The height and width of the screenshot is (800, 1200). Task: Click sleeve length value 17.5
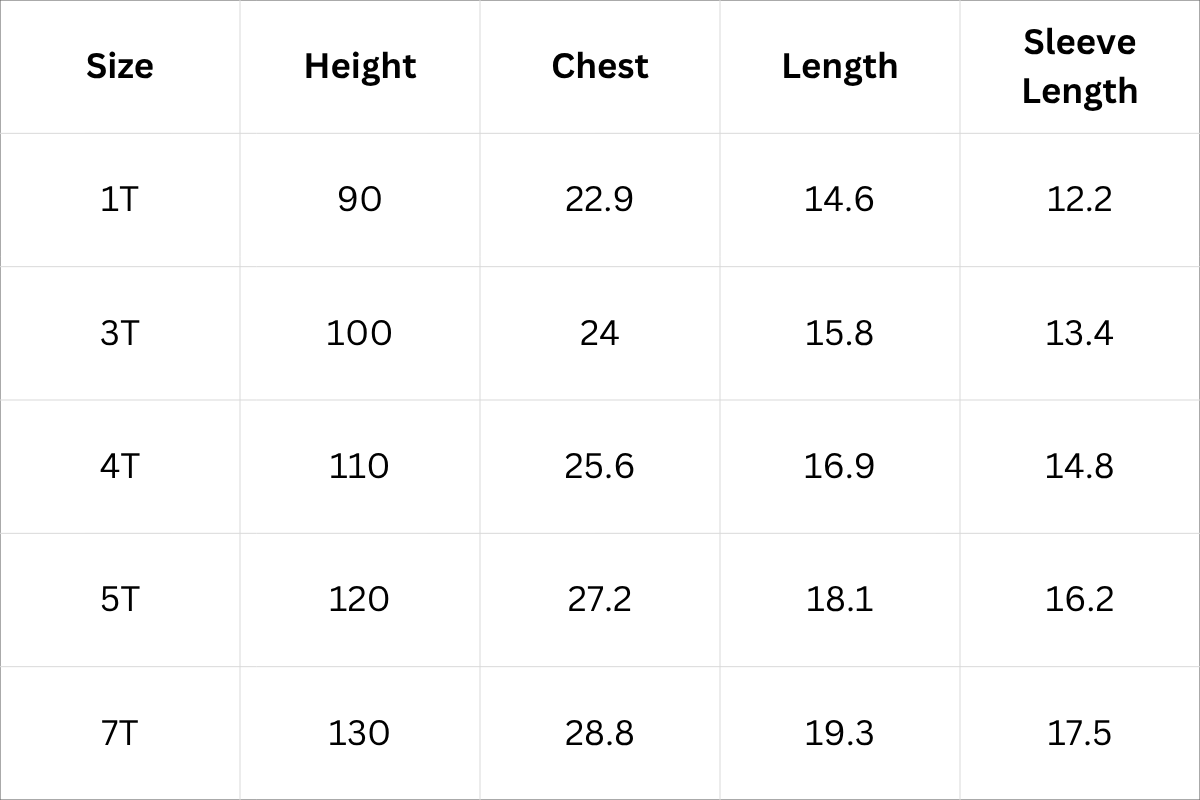(x=1080, y=733)
